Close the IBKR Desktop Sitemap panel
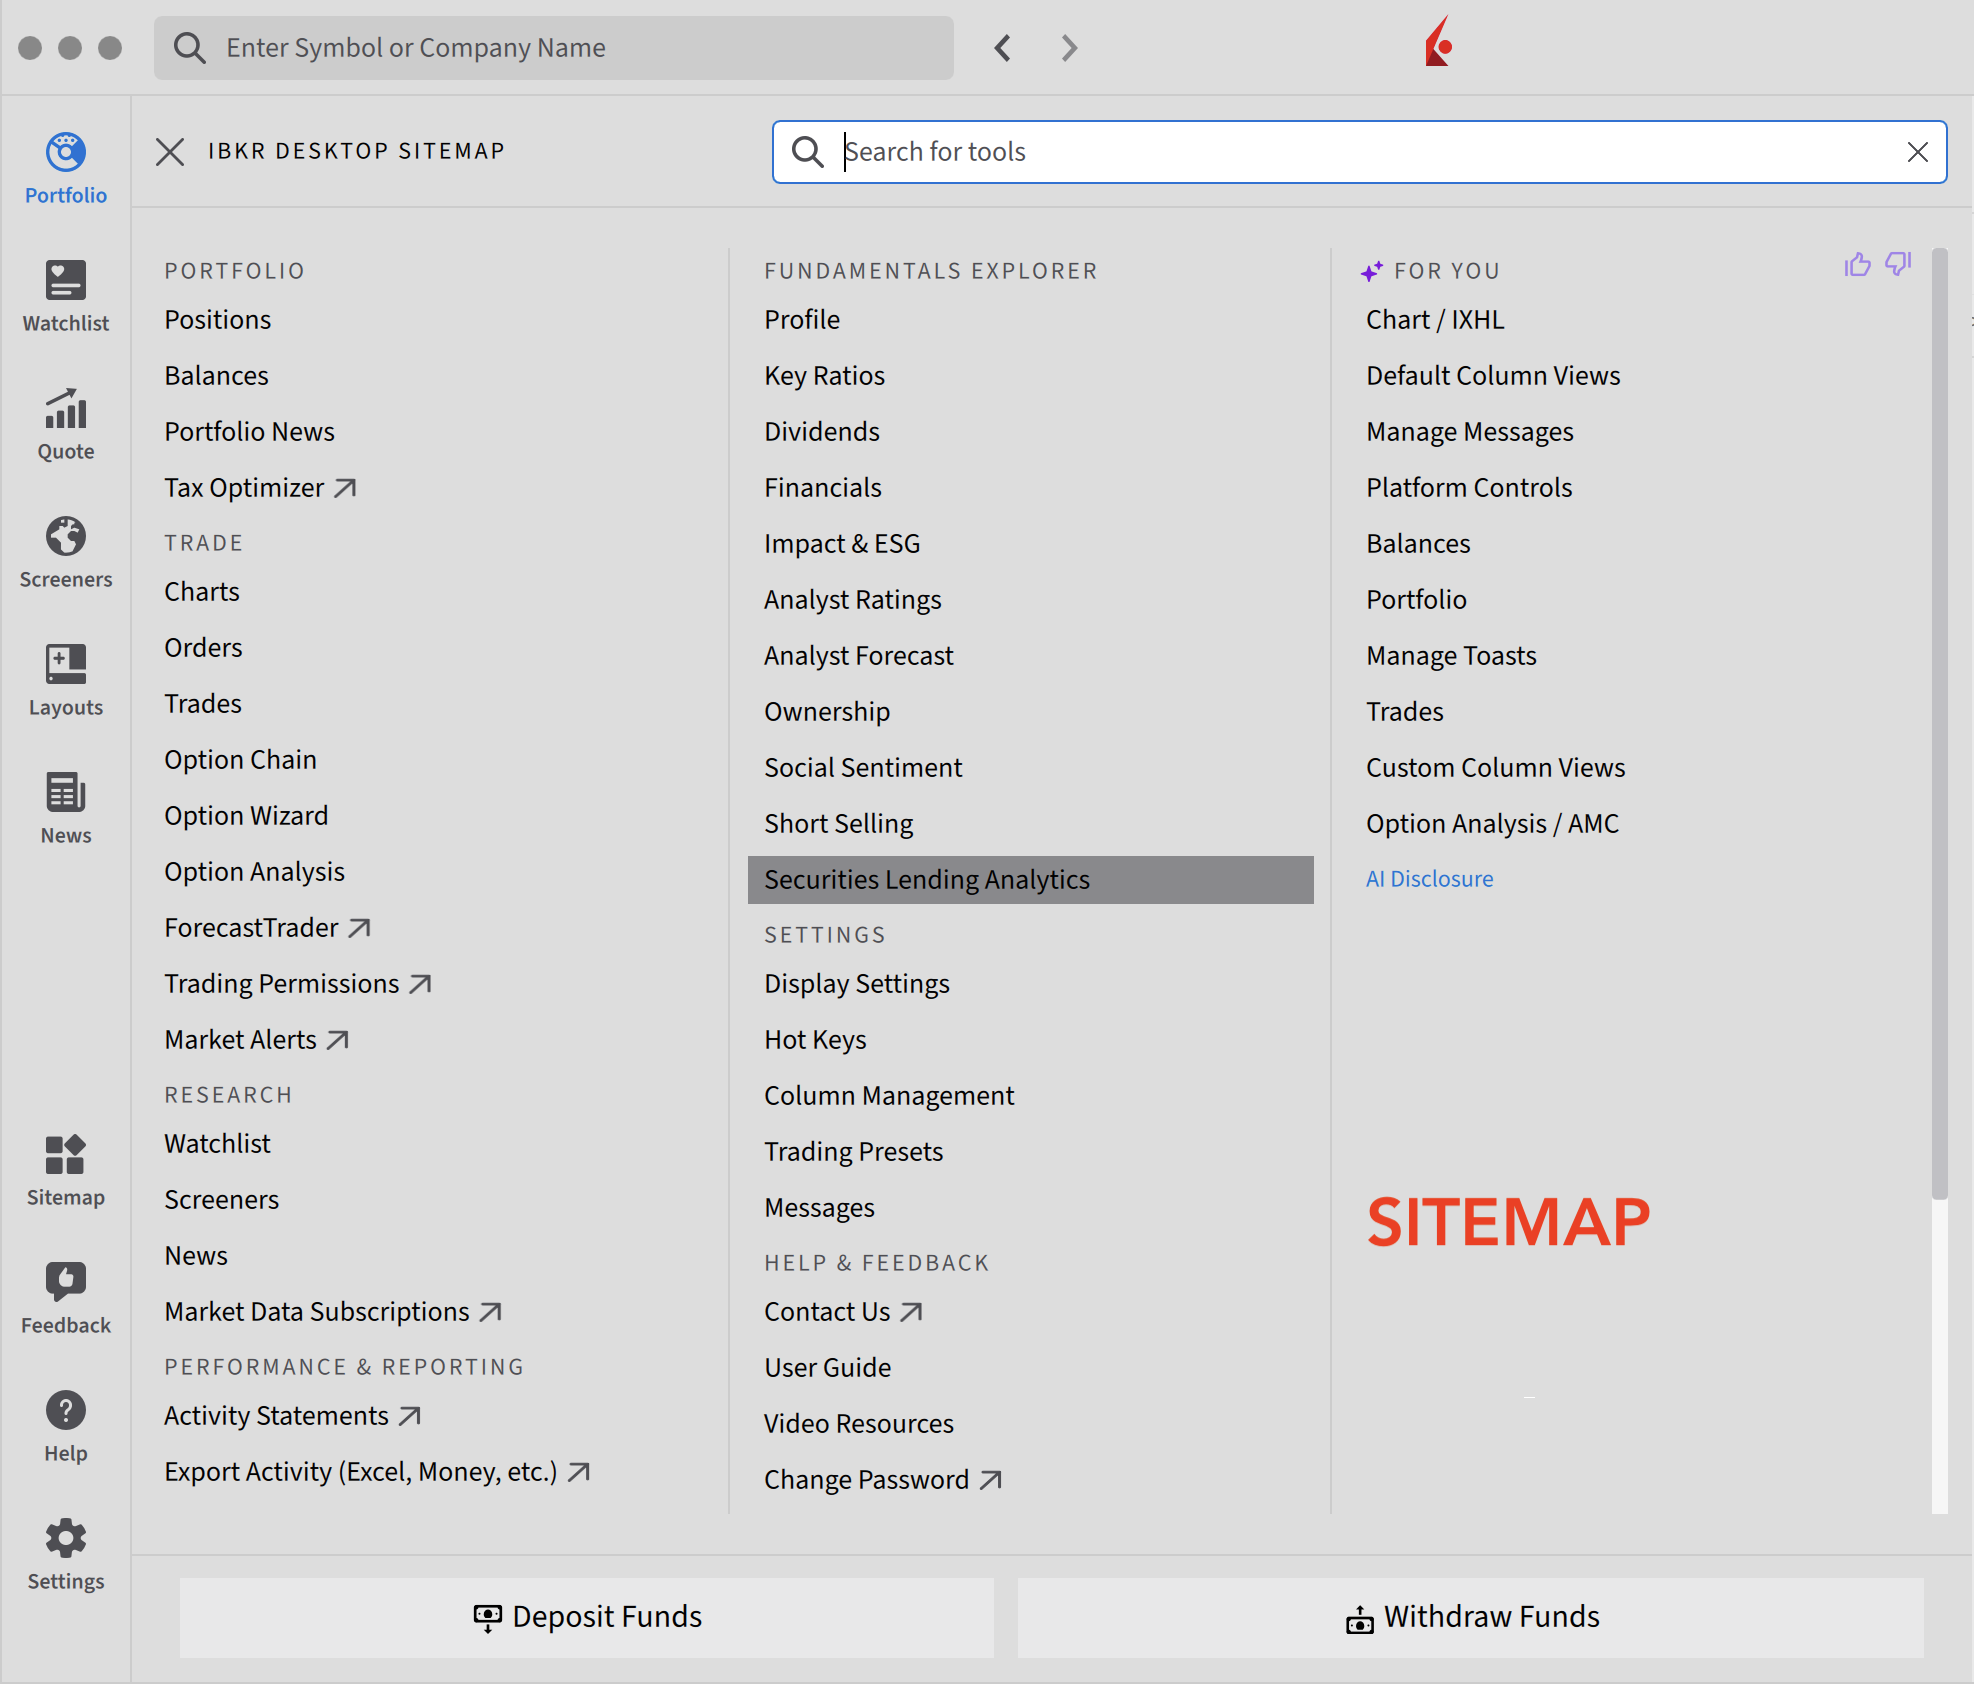 pyautogui.click(x=170, y=152)
